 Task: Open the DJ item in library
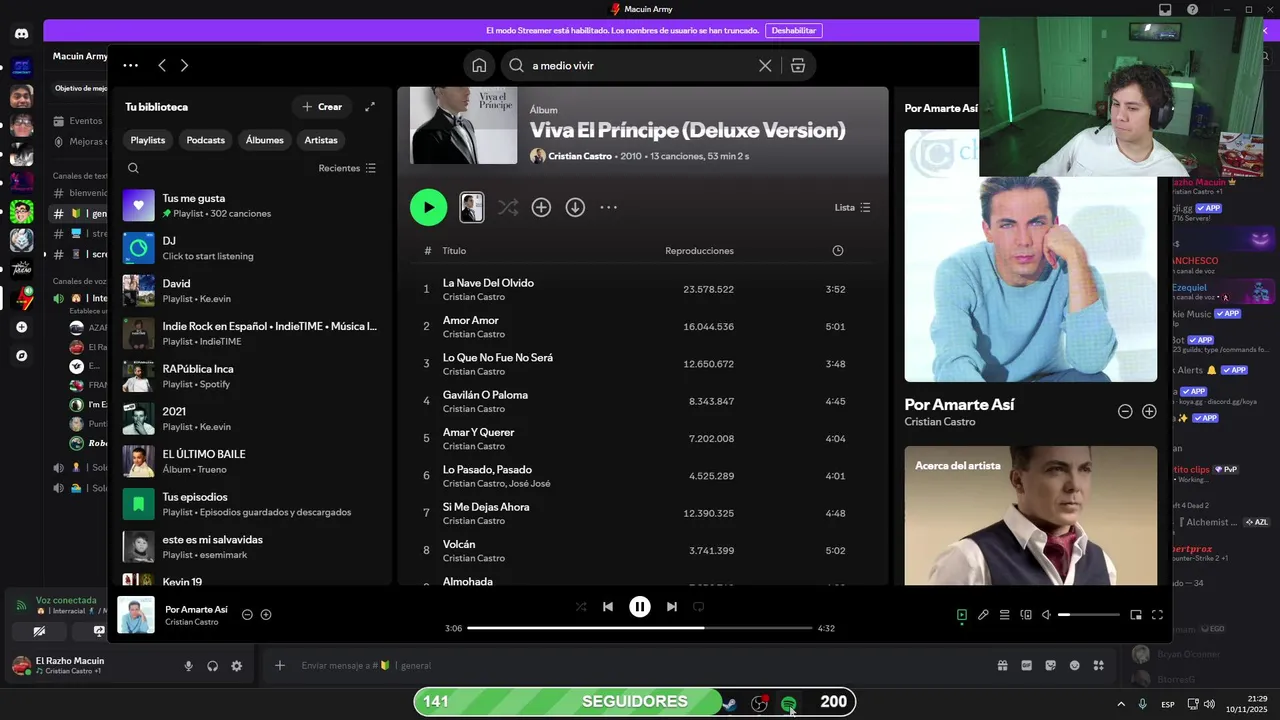click(x=250, y=248)
